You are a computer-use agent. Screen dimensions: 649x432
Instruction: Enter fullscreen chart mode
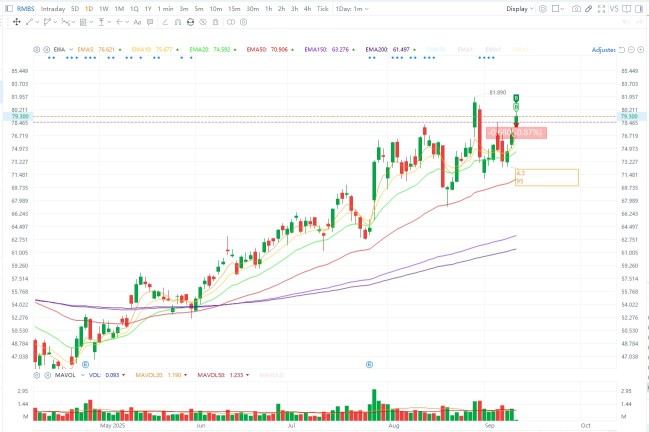click(601, 9)
